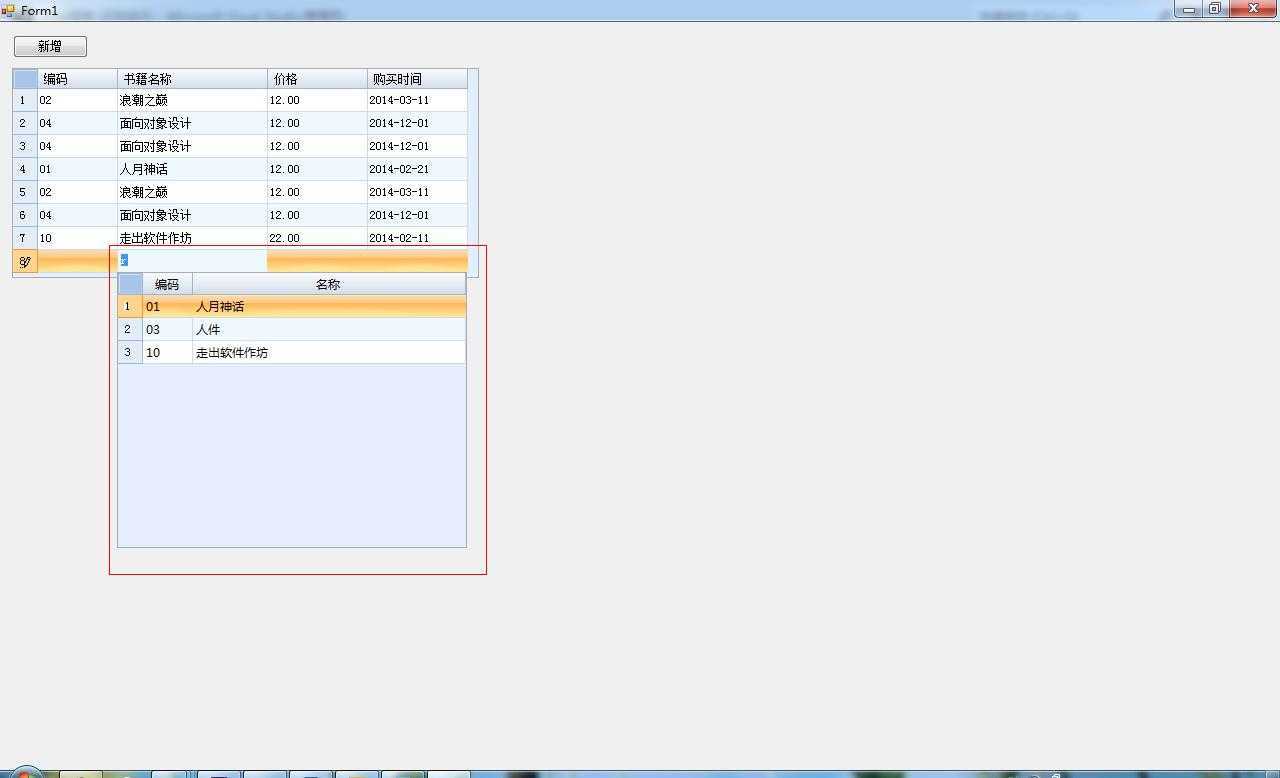Click row header 2 in the popup list

point(130,330)
